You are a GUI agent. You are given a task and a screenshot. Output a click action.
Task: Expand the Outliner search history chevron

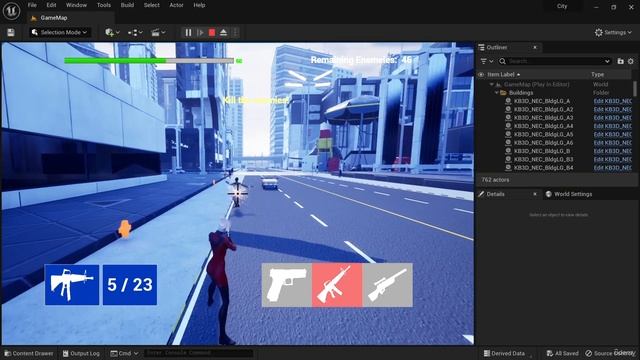(x=607, y=61)
